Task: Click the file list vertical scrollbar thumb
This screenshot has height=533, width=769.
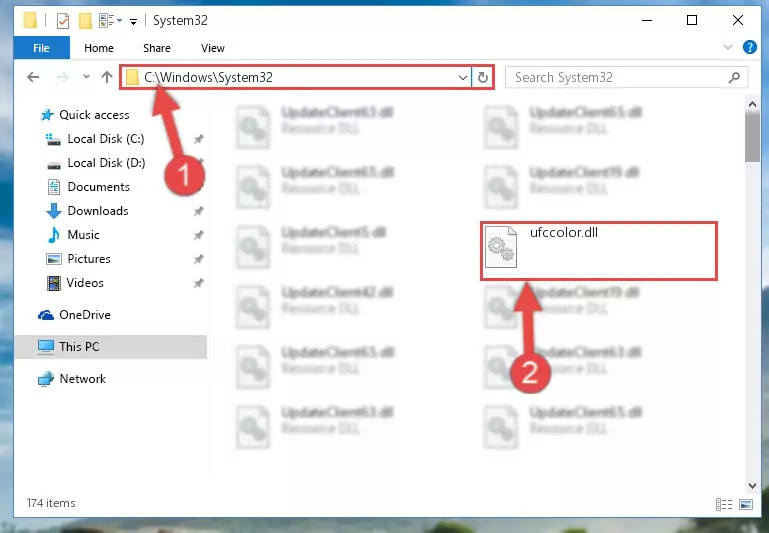Action: click(x=752, y=137)
